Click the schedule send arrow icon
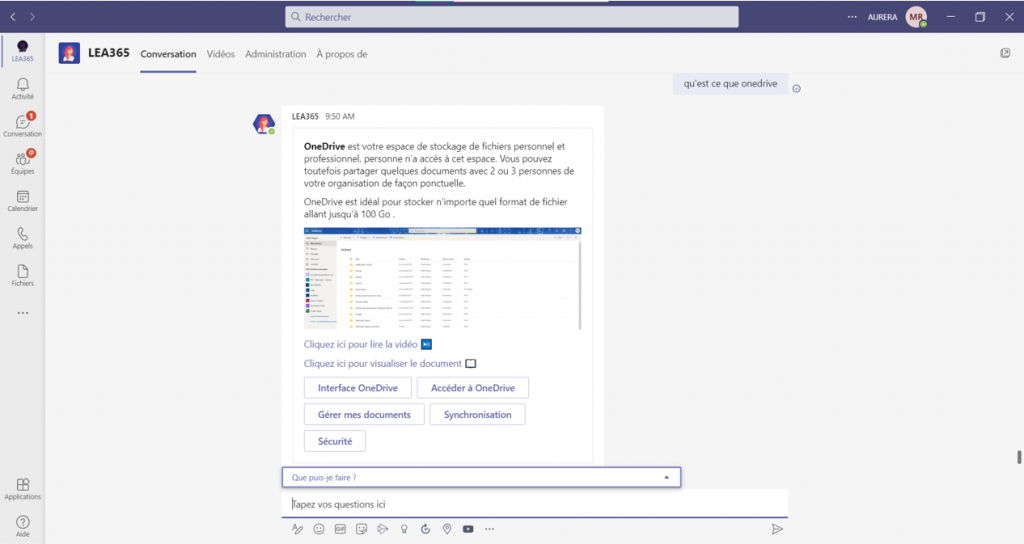This screenshot has width=1024, height=544. click(383, 529)
